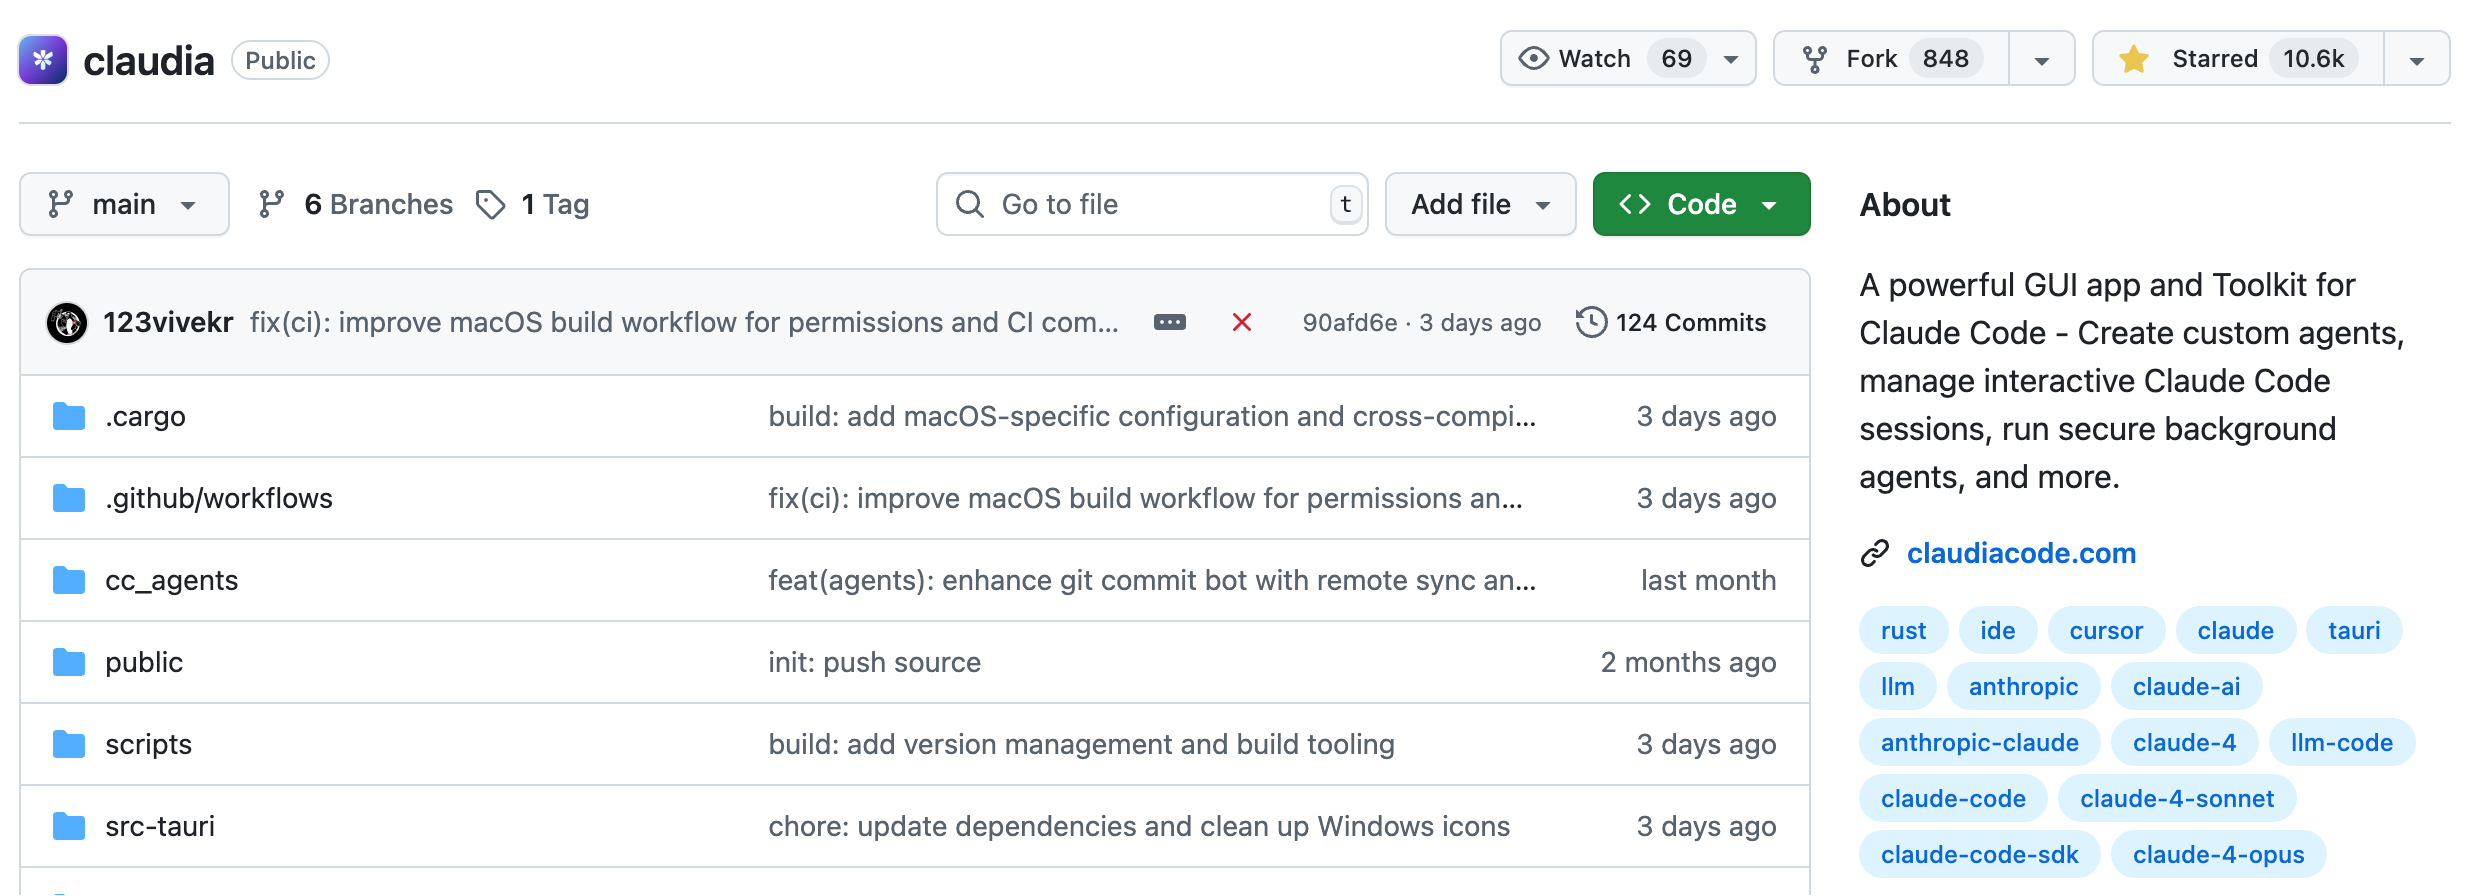2468x896 pixels.
Task: Click the src-tauri folder icon
Action: pyautogui.click(x=69, y=826)
